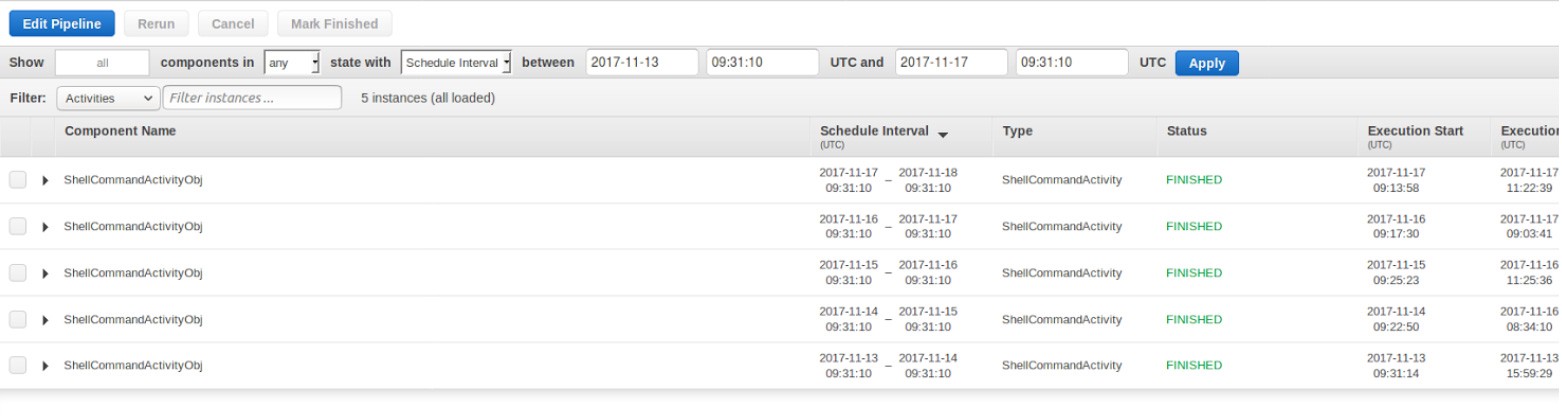
Task: Click the Show components count field
Action: pyautogui.click(x=102, y=63)
